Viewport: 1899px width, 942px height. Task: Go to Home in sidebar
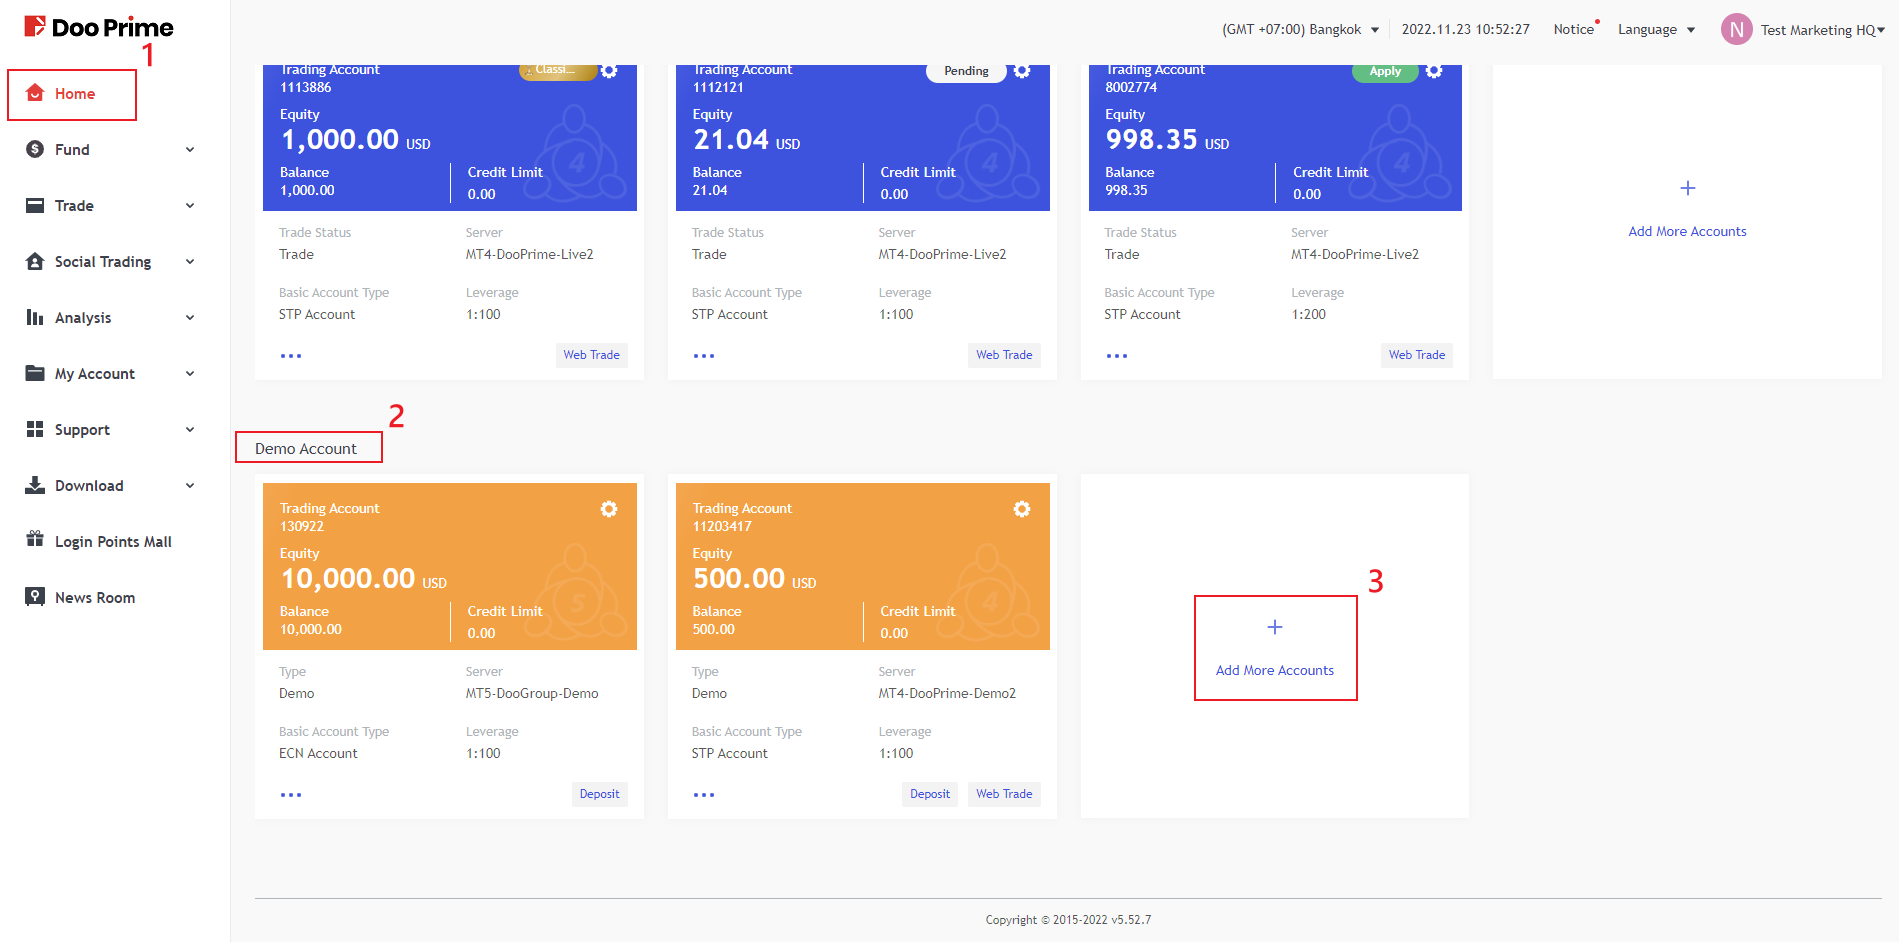point(74,94)
